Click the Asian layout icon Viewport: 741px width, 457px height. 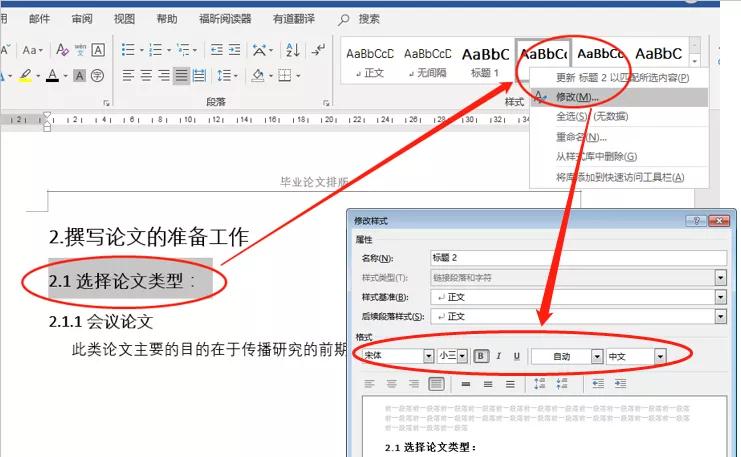click(x=259, y=50)
